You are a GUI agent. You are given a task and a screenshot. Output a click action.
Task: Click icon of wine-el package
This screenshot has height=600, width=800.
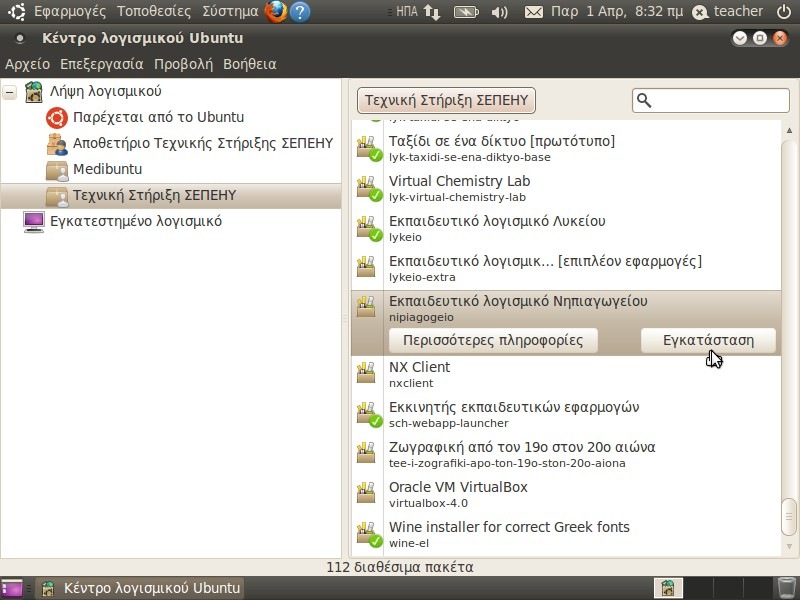(x=369, y=534)
